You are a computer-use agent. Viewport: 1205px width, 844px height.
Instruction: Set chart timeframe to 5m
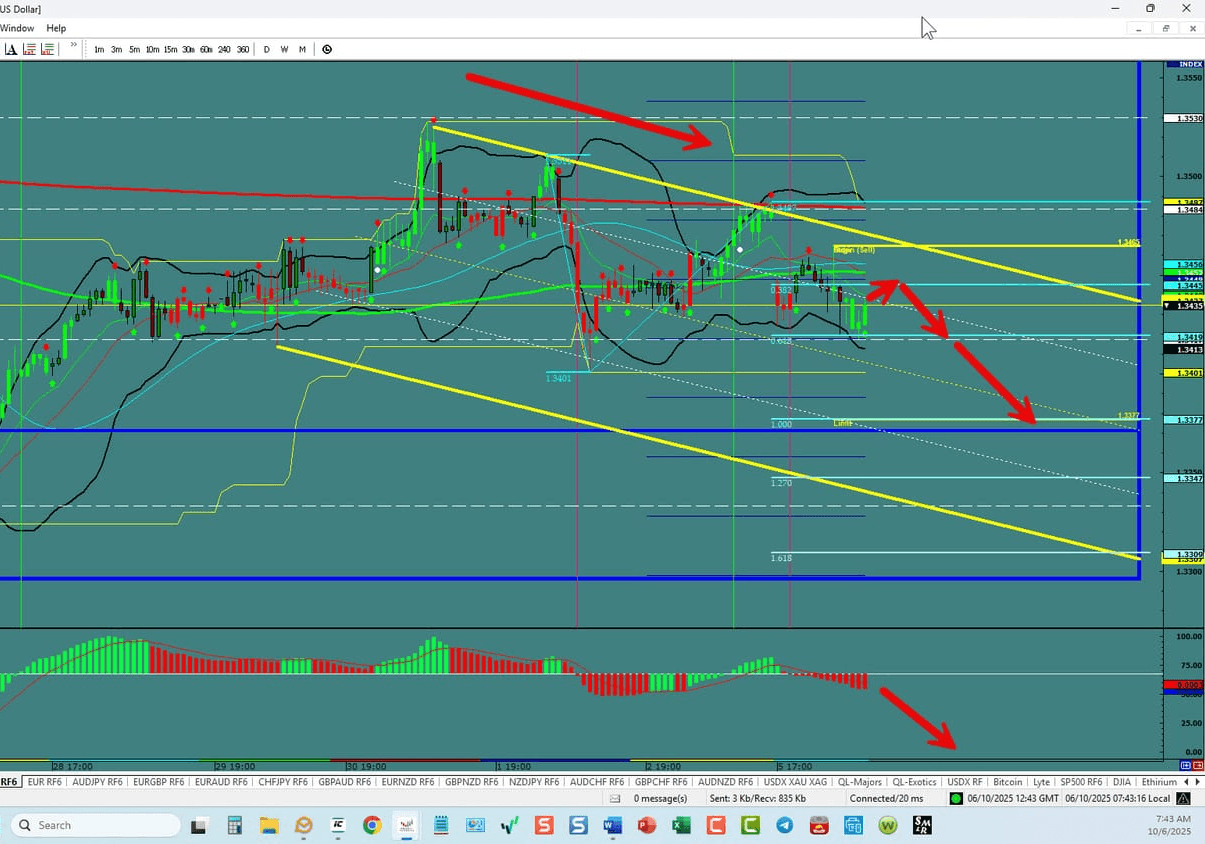(134, 49)
